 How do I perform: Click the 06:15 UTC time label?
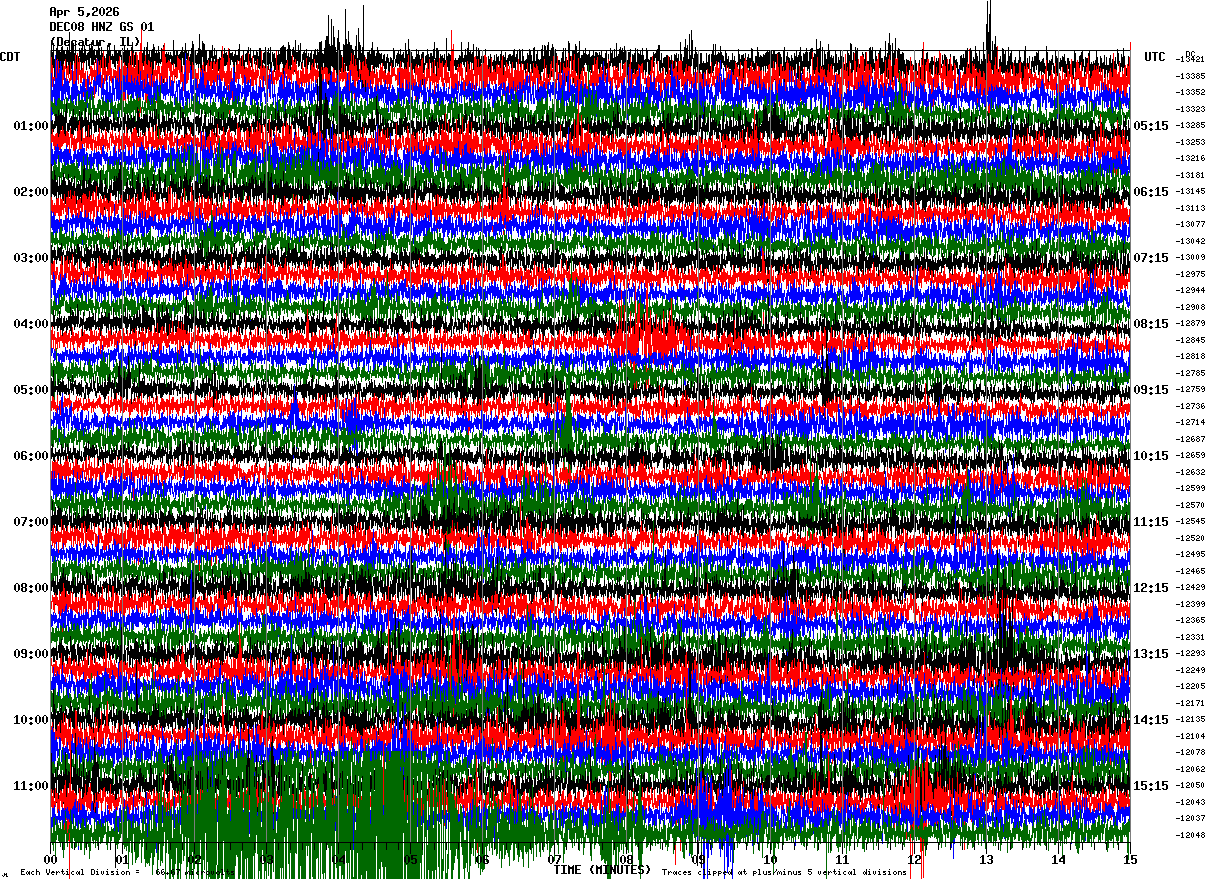point(1151,192)
